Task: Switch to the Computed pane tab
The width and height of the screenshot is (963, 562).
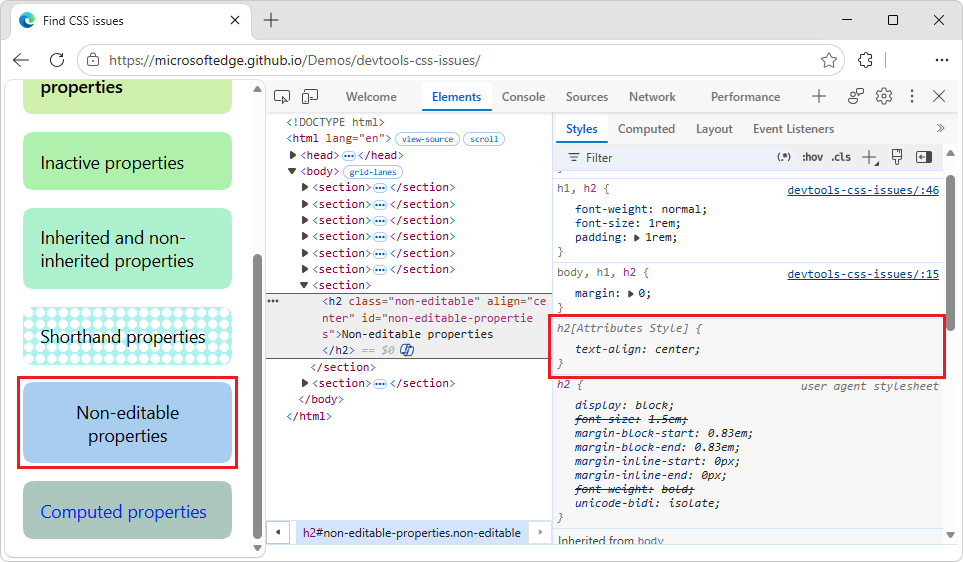Action: tap(646, 129)
